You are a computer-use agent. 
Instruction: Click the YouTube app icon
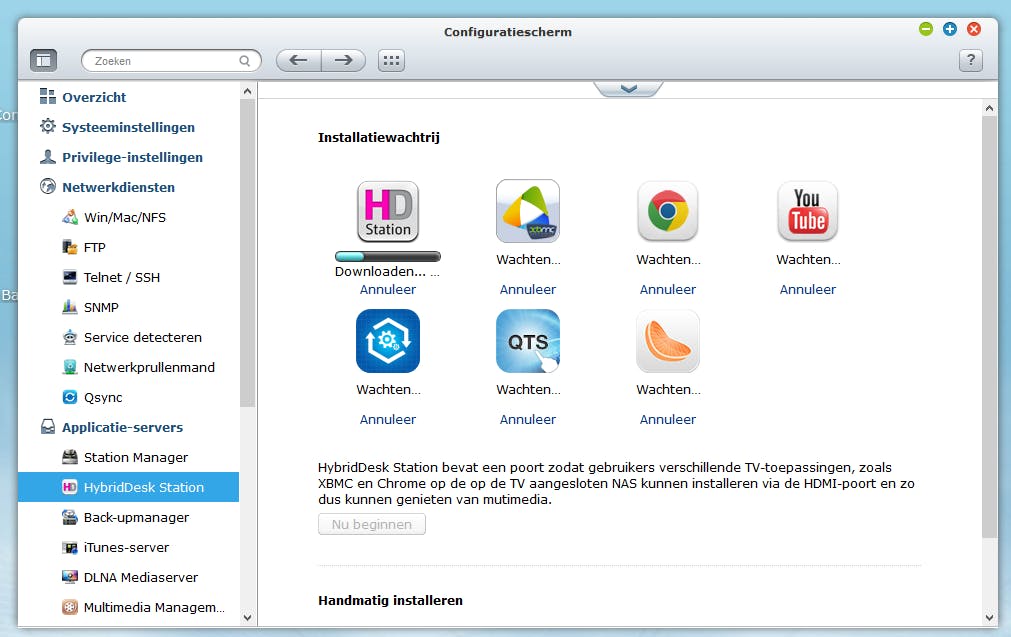click(807, 211)
